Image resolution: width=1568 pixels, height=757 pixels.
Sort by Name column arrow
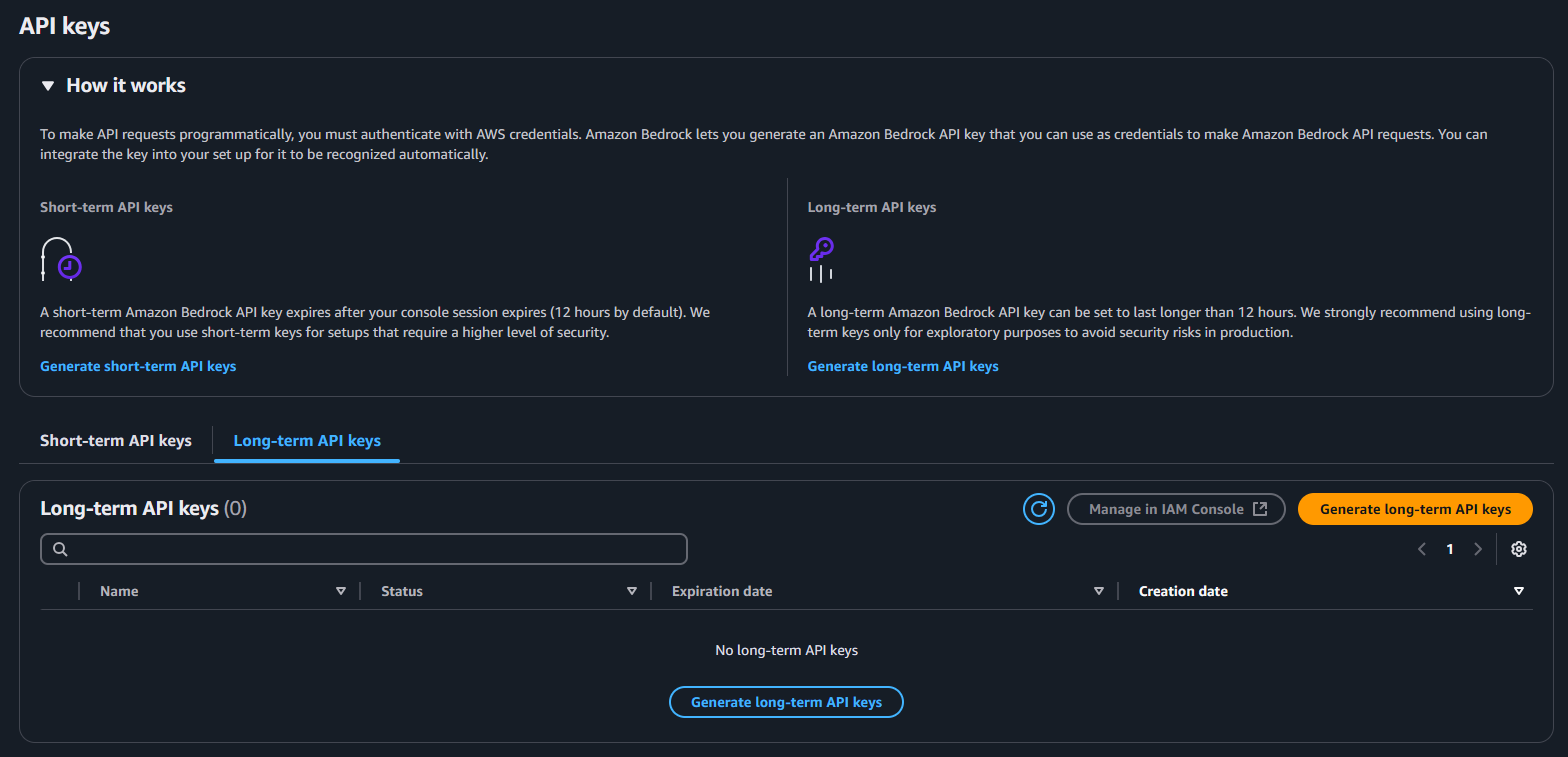[x=341, y=591]
